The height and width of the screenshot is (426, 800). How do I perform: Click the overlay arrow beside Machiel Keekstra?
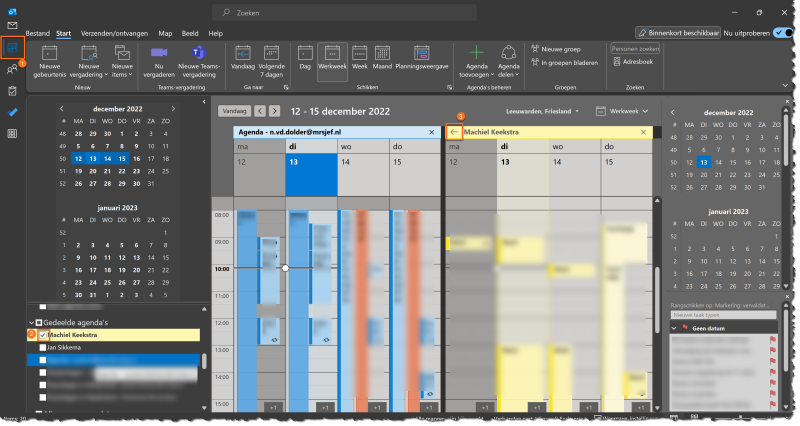454,131
